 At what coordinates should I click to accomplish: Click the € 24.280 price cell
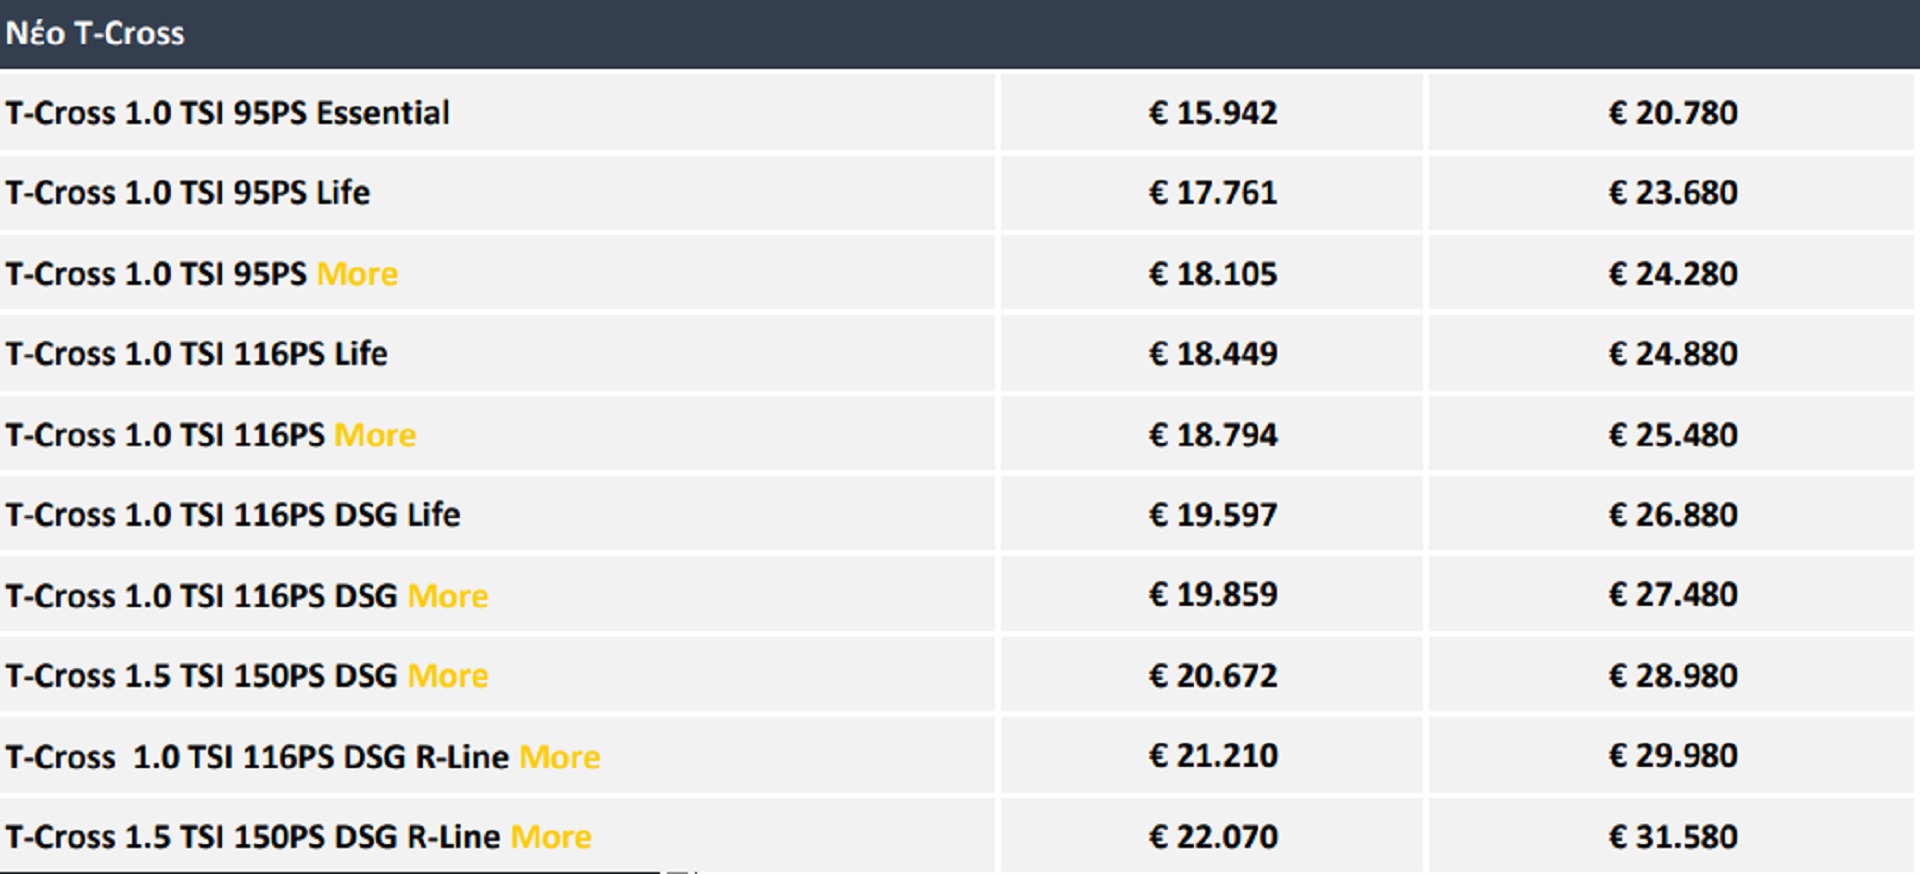[1672, 274]
